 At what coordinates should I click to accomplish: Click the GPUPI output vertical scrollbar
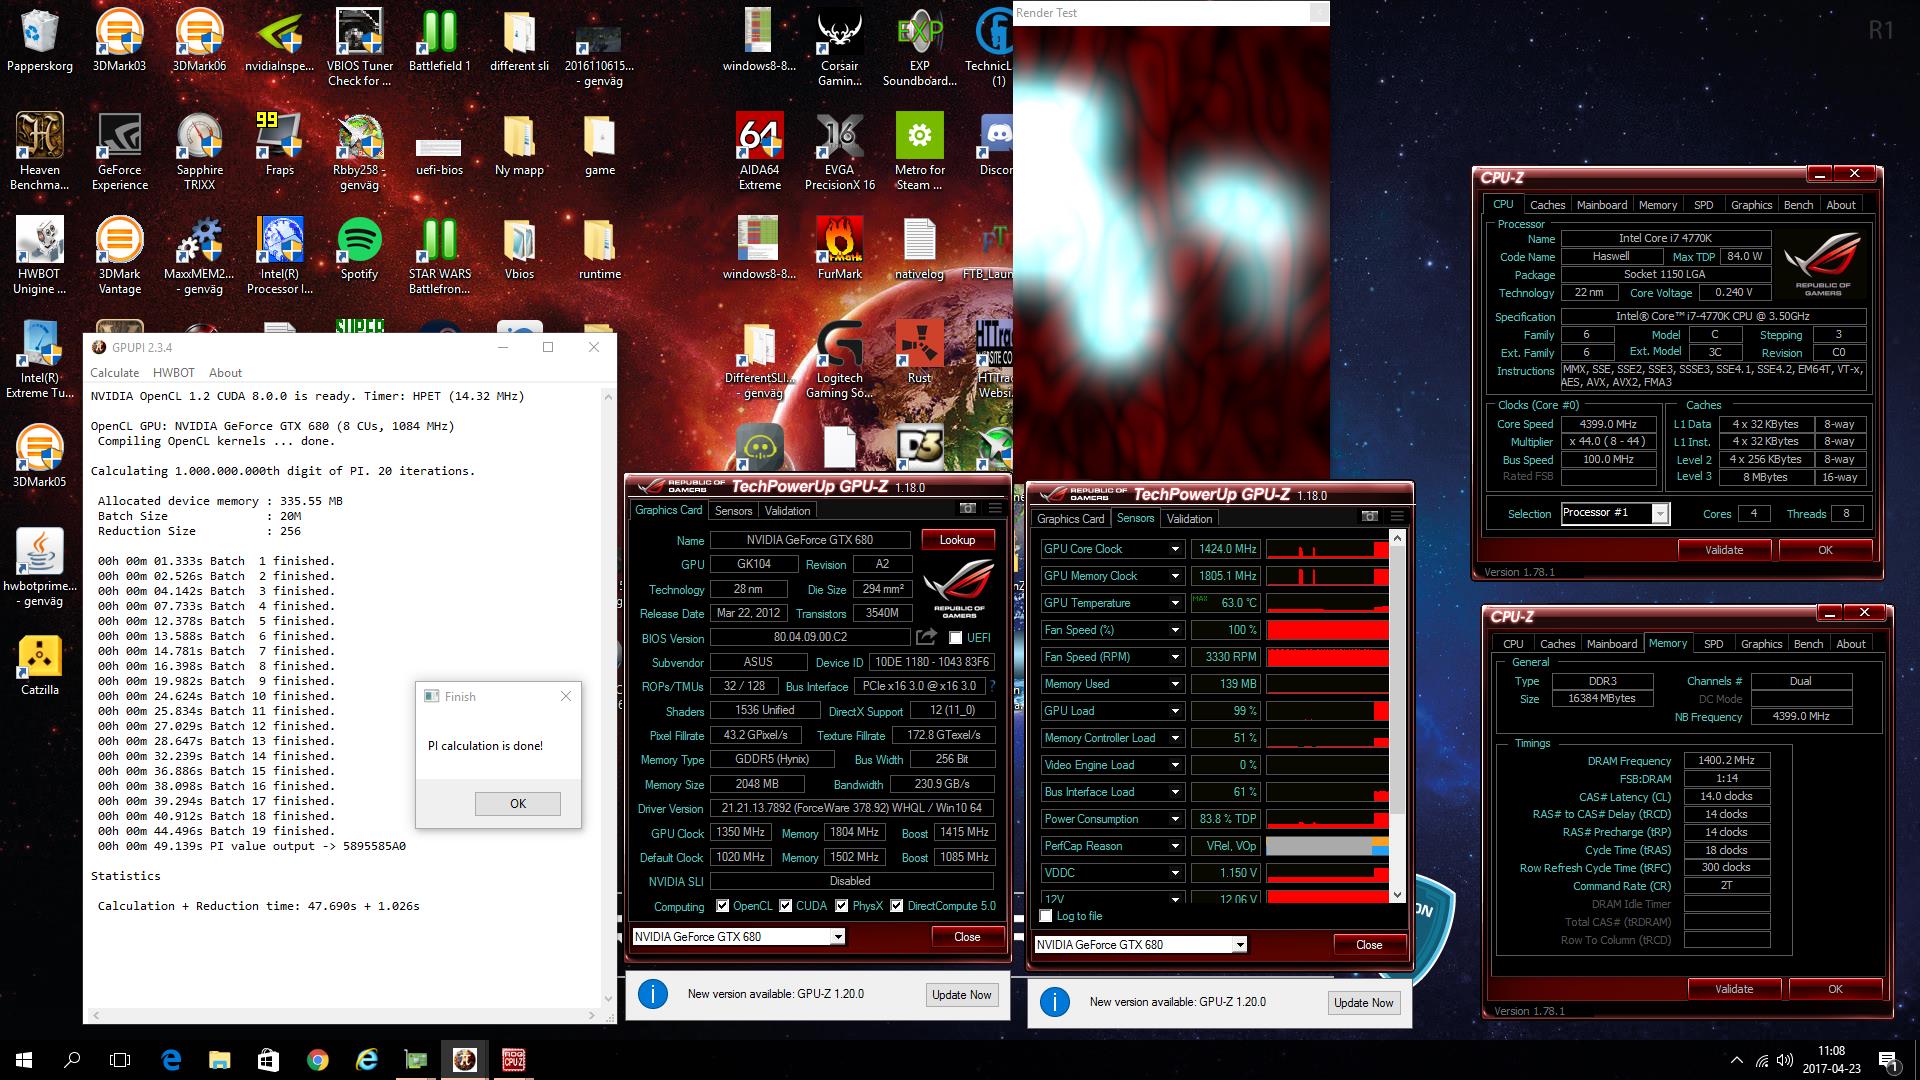click(608, 698)
